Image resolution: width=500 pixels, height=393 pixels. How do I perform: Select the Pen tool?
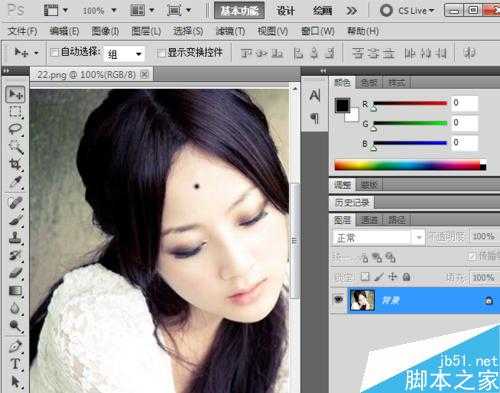point(15,346)
